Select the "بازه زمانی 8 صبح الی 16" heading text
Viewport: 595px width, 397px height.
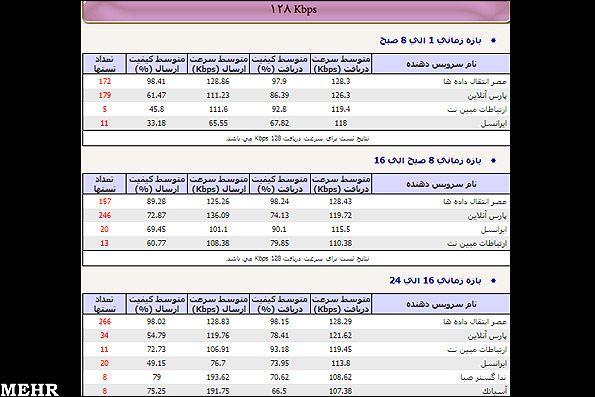pyautogui.click(x=428, y=161)
